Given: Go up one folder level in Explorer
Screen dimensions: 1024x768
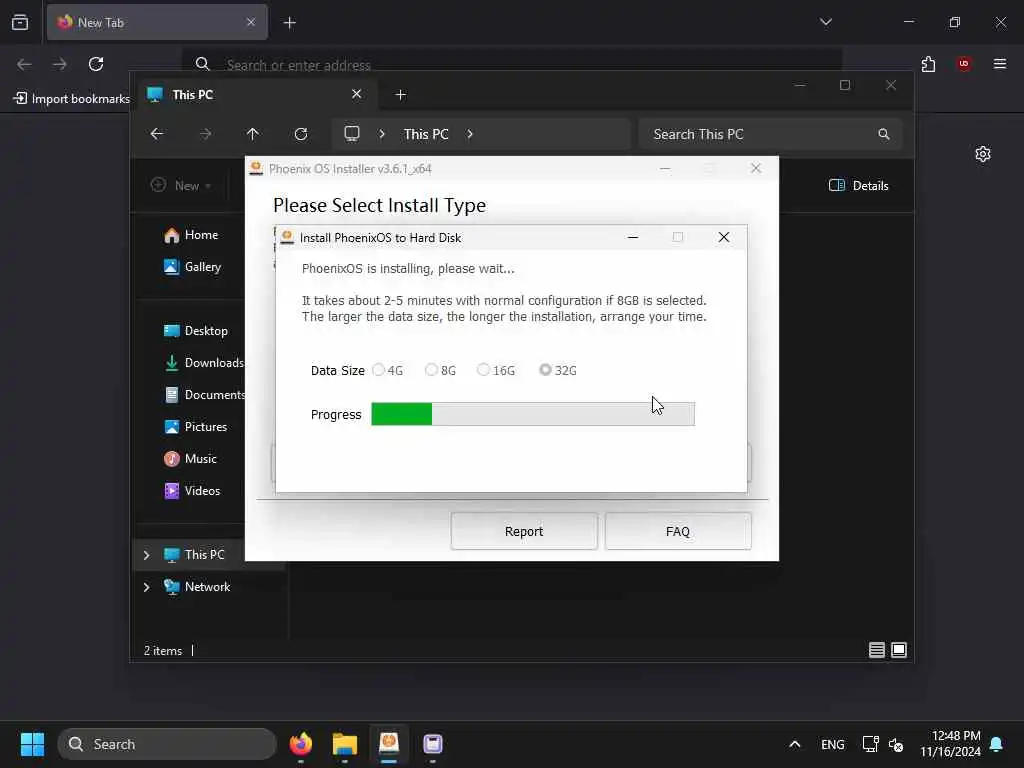Looking at the screenshot, I should point(253,134).
